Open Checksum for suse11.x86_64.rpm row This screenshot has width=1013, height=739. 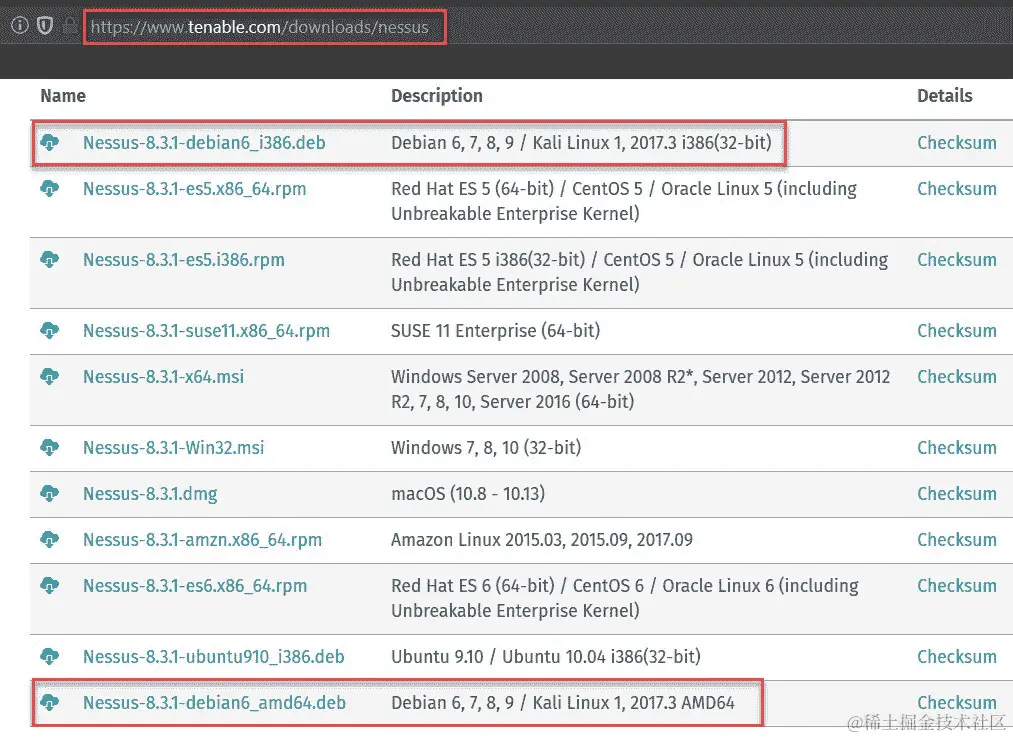(957, 331)
